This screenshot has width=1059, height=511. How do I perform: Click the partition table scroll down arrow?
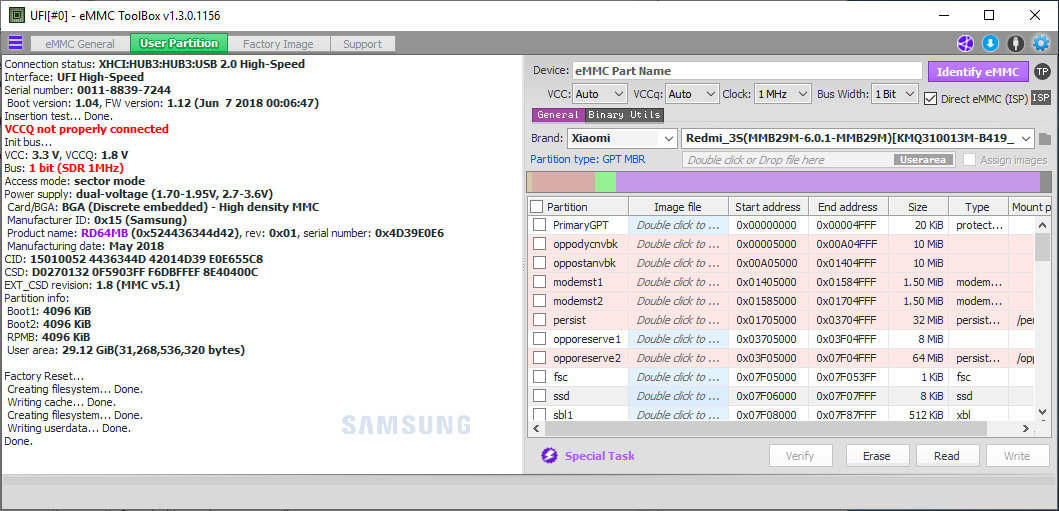(x=1043, y=414)
